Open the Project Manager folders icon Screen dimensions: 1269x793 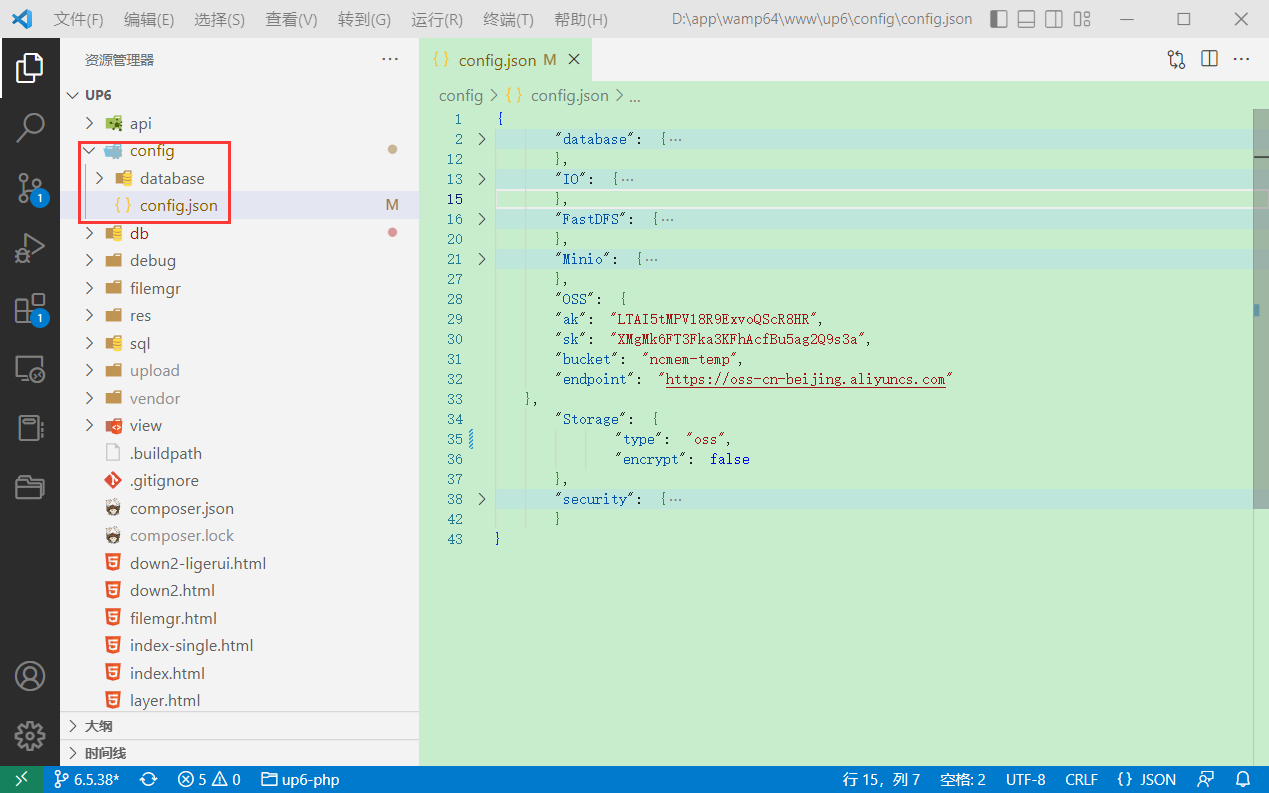tap(30, 488)
